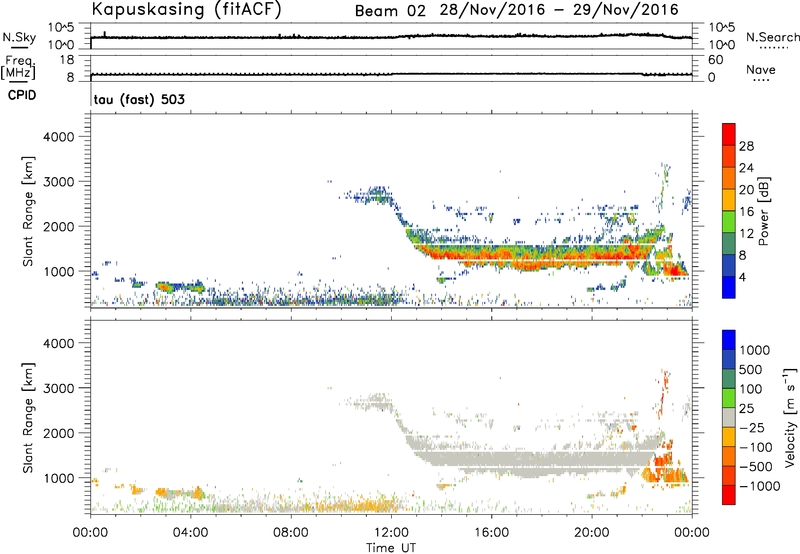Click the red segment of Power colorbar
This screenshot has height=554, width=800.
[x=729, y=132]
